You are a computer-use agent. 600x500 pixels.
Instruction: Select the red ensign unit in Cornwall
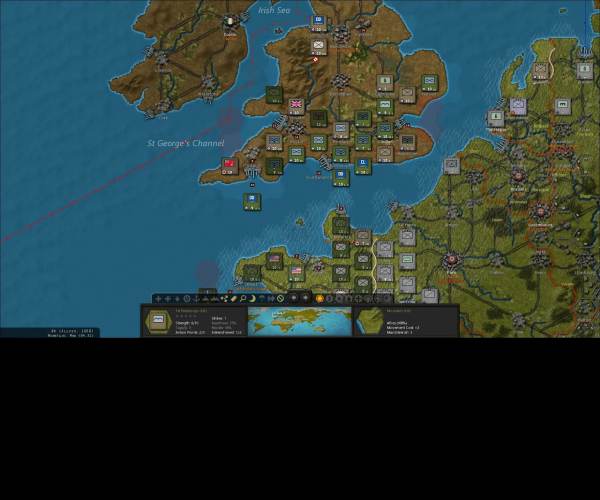pos(229,166)
